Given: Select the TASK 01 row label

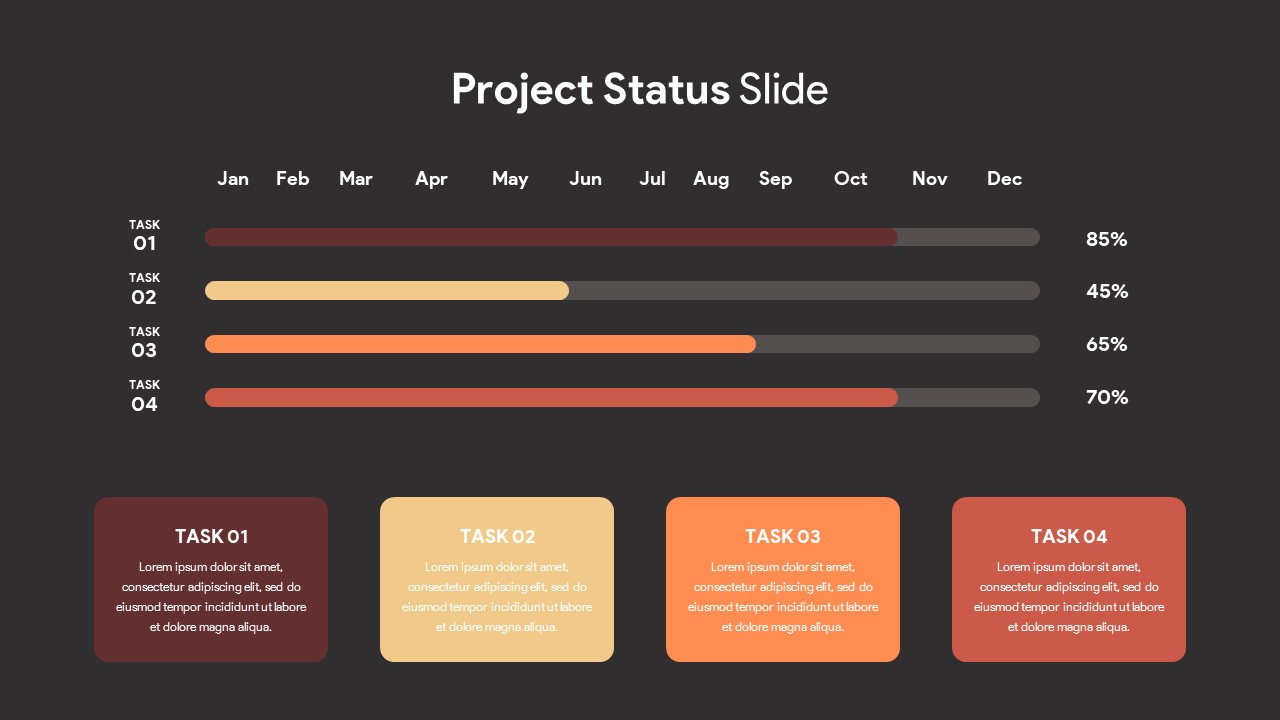Looking at the screenshot, I should 144,236.
